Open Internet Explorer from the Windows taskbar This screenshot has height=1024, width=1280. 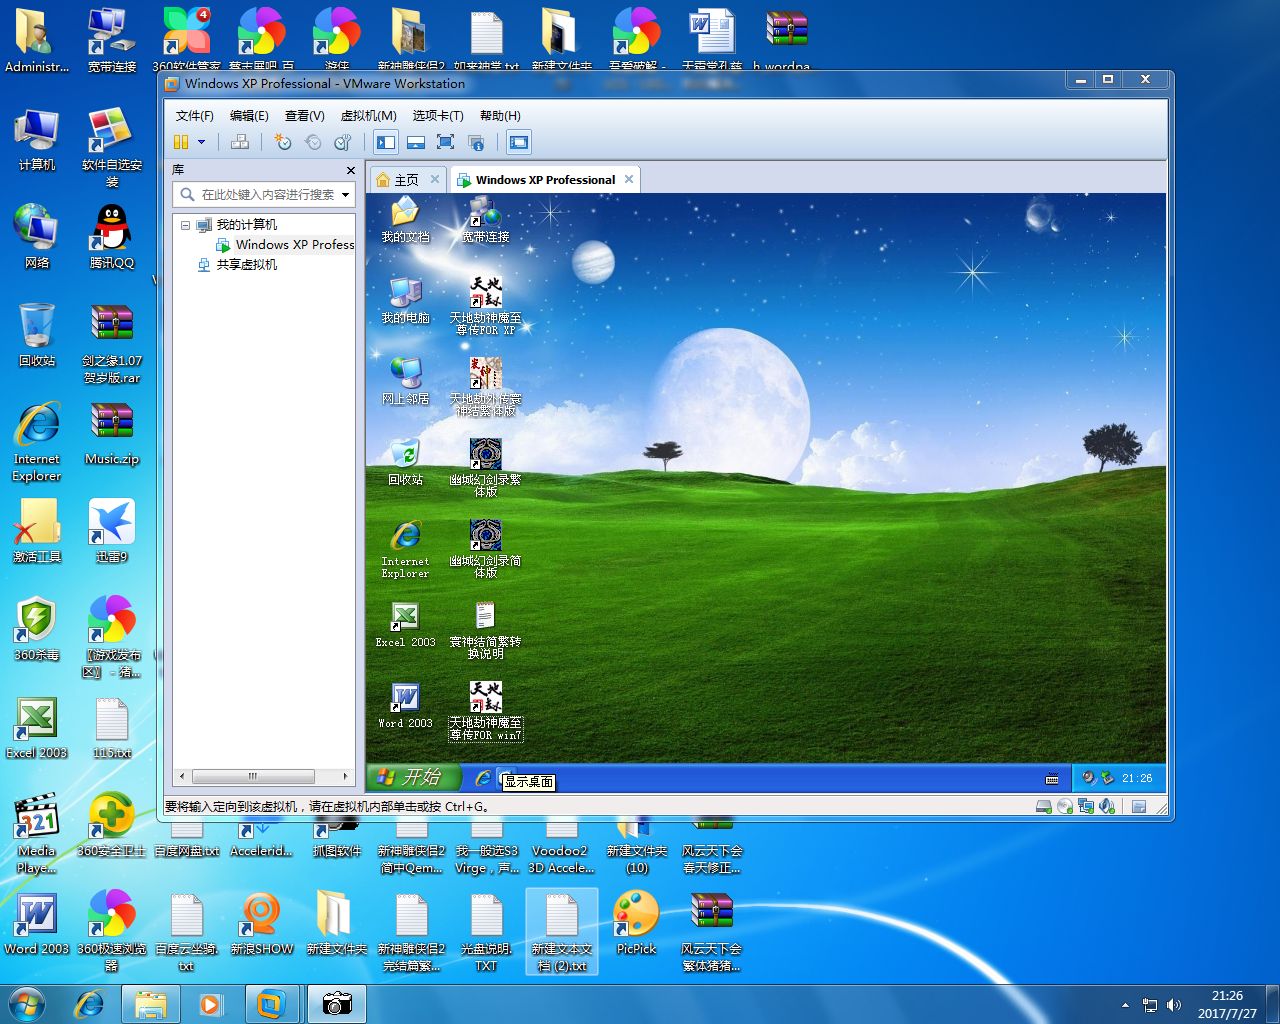[x=90, y=1003]
